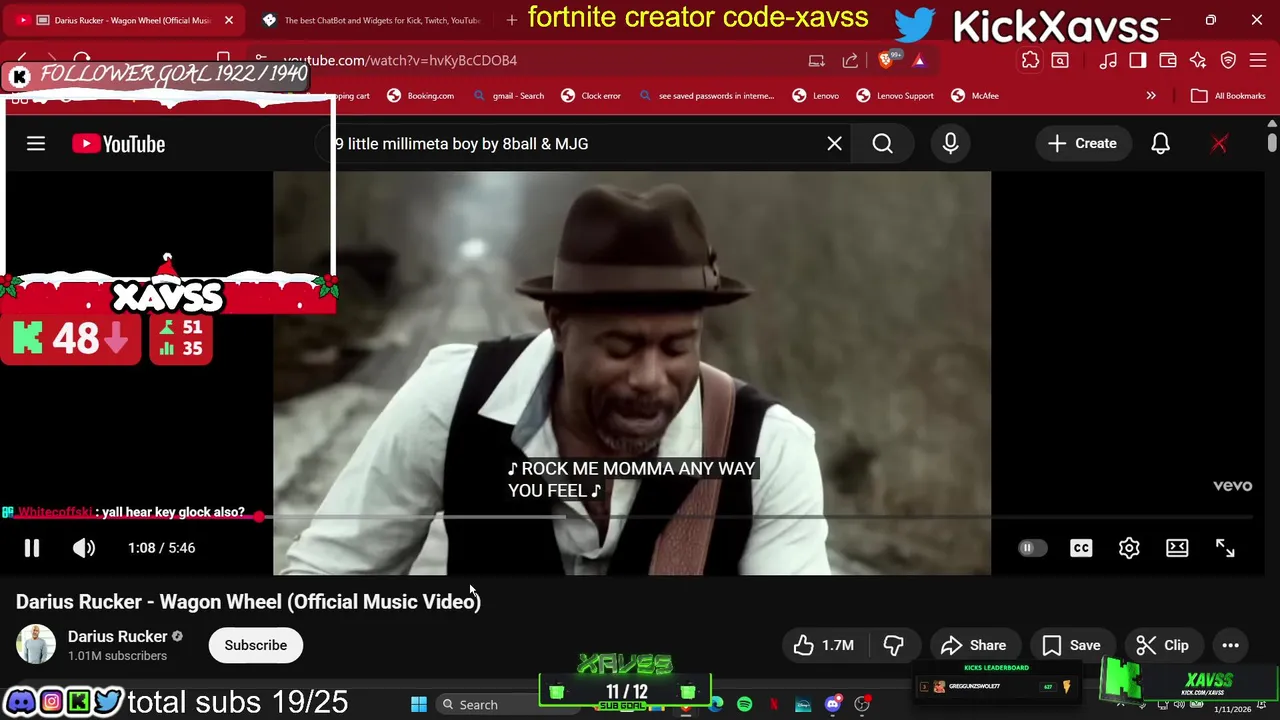The image size is (1280, 720).
Task: Toggle the autoplay switch in player
Action: [x=1032, y=548]
